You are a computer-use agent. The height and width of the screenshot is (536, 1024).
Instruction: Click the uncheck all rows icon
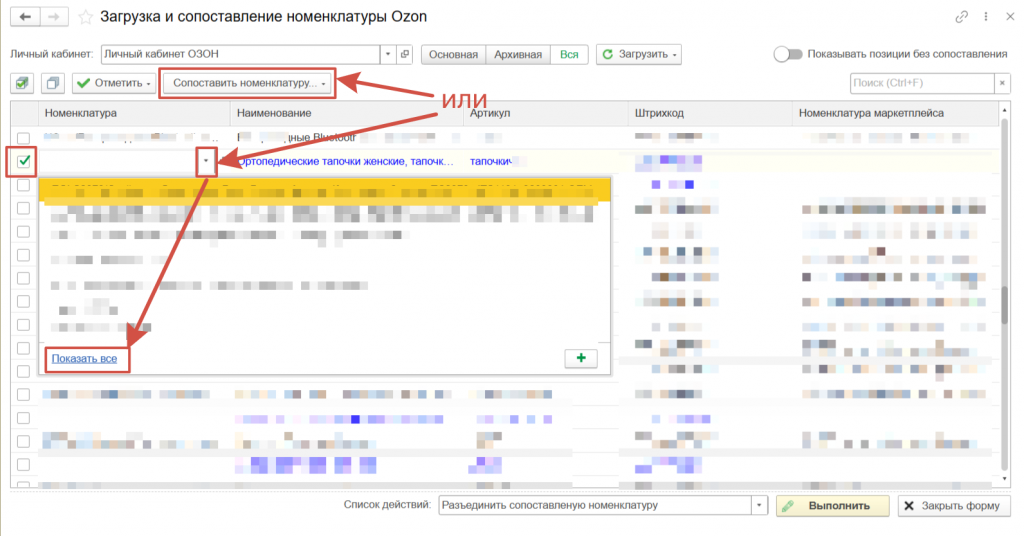[x=52, y=83]
